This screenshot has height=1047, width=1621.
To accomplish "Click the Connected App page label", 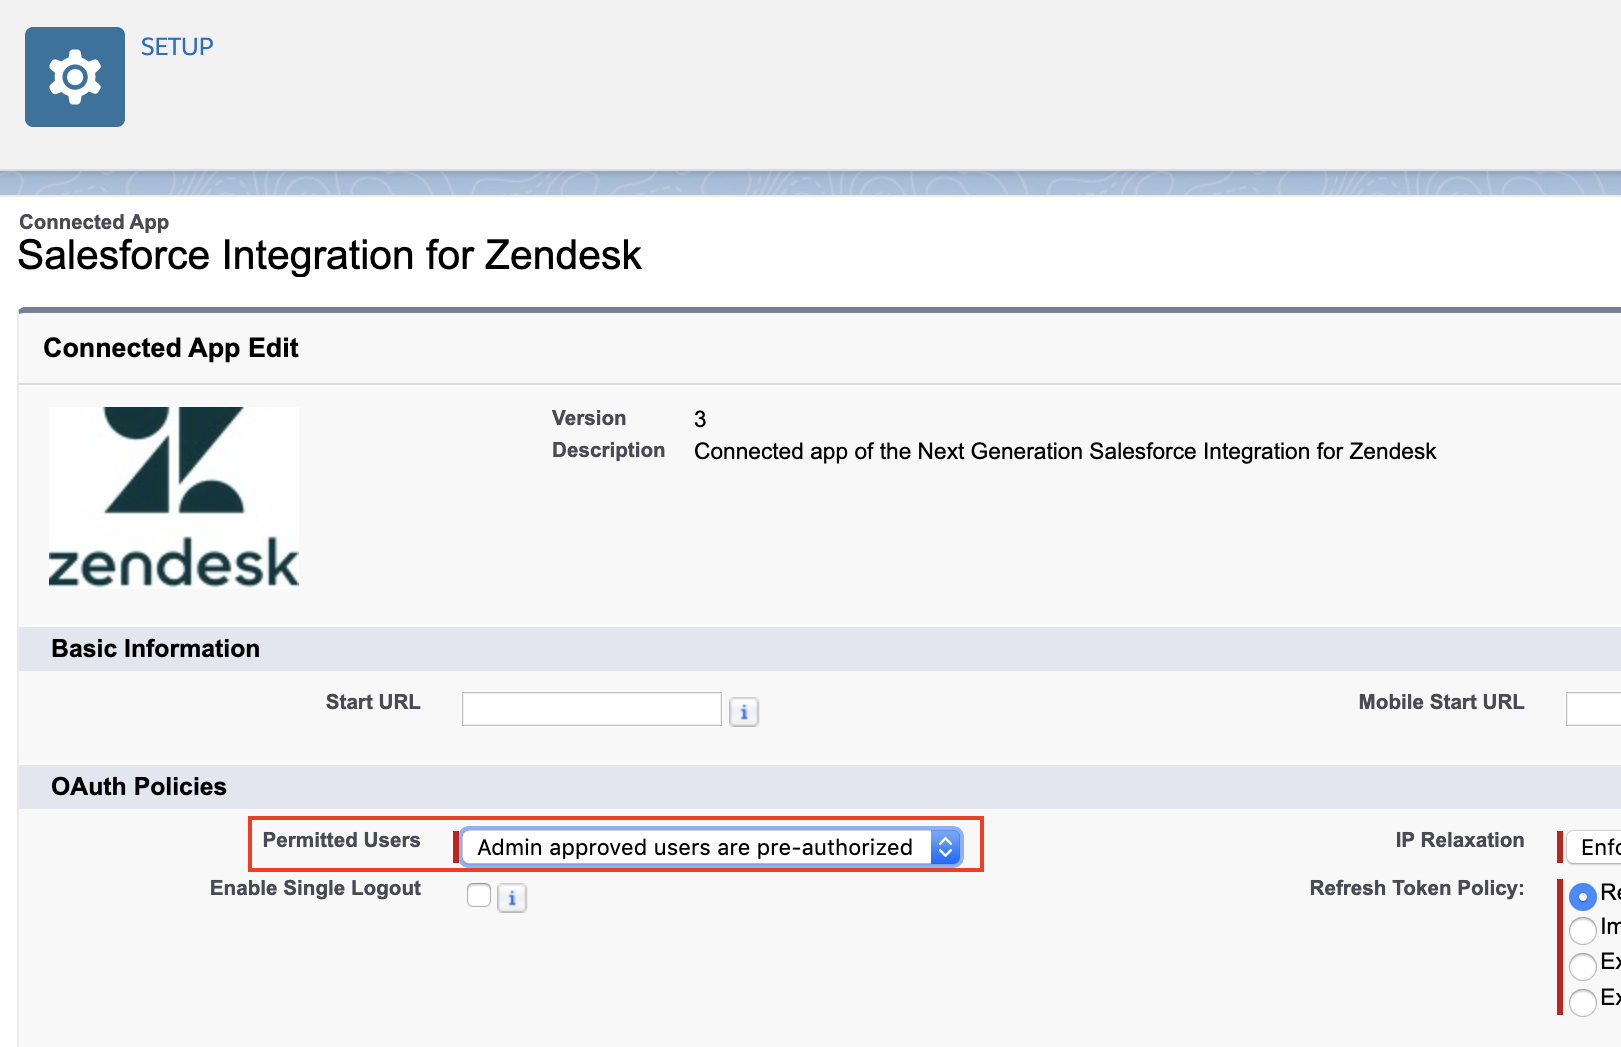I will 94,222.
